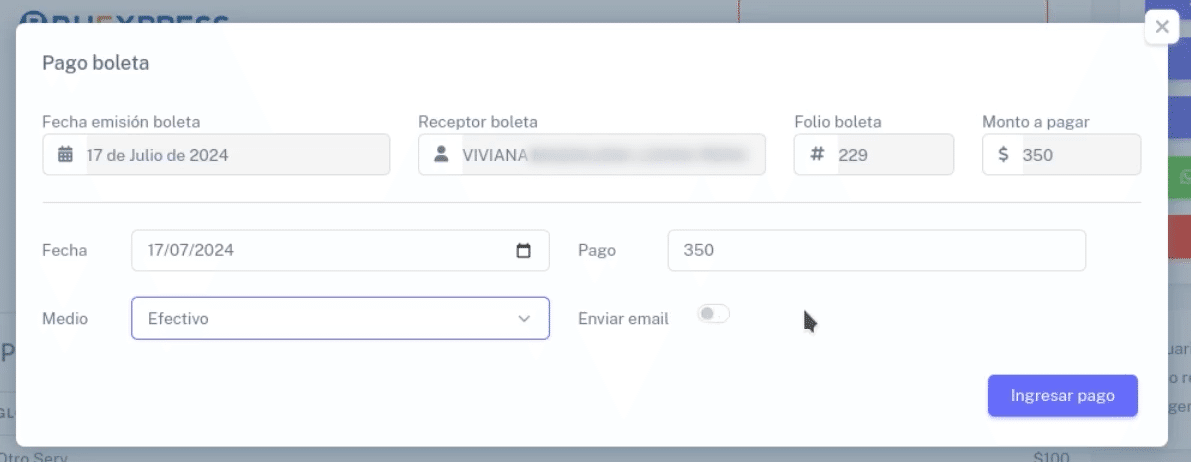Click the Monto a pagar label
The height and width of the screenshot is (462, 1191).
pyautogui.click(x=1036, y=122)
